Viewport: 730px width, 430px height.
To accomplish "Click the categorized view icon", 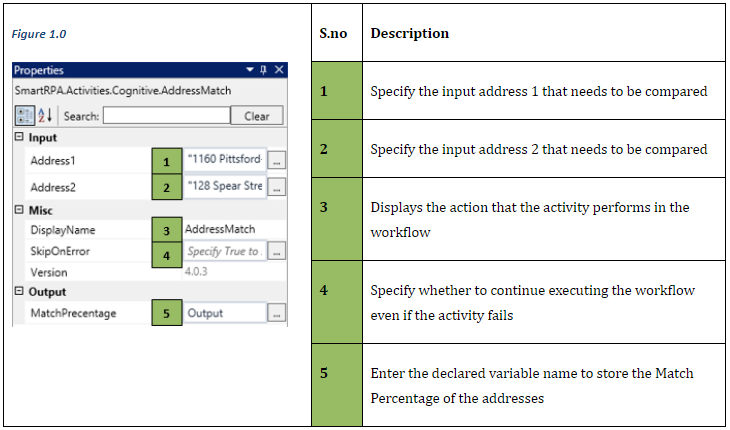I will click(x=23, y=116).
